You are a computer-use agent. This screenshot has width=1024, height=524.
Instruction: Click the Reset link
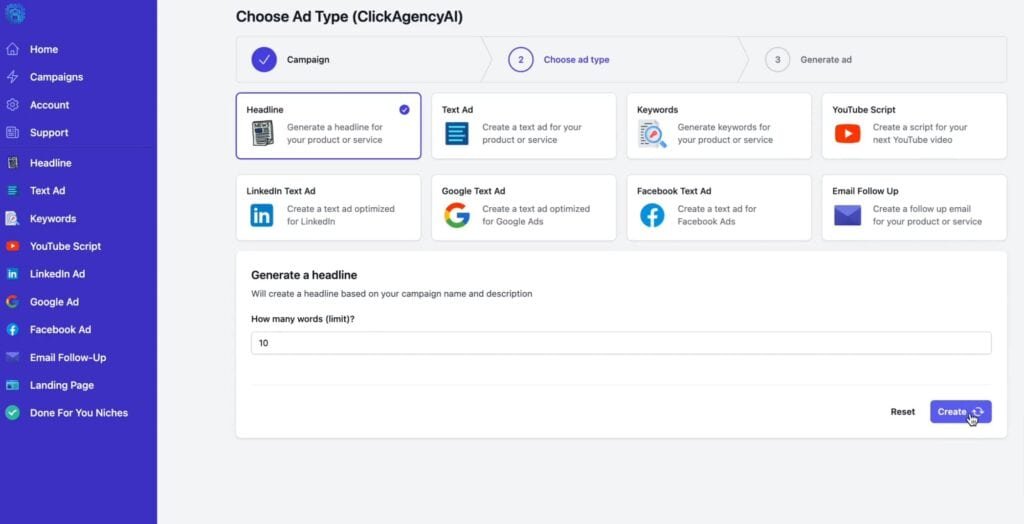tap(902, 412)
